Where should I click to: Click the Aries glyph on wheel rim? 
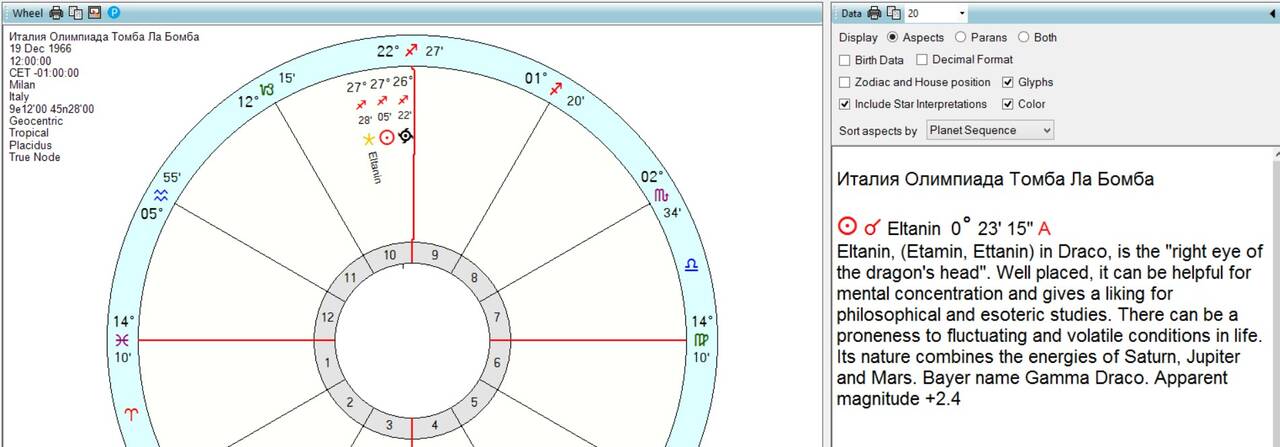click(132, 412)
